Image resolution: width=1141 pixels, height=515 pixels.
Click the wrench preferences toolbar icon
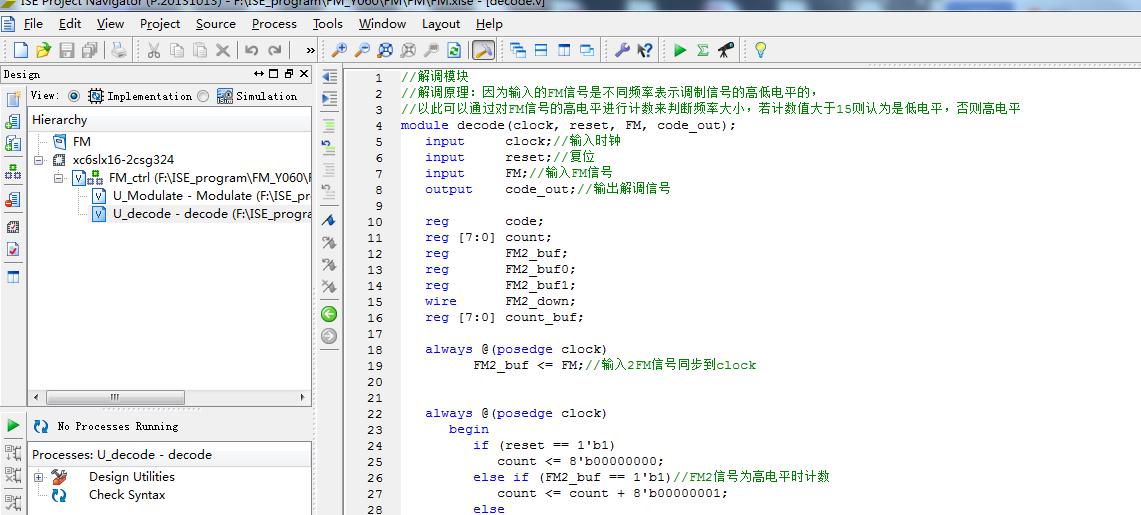(x=621, y=50)
